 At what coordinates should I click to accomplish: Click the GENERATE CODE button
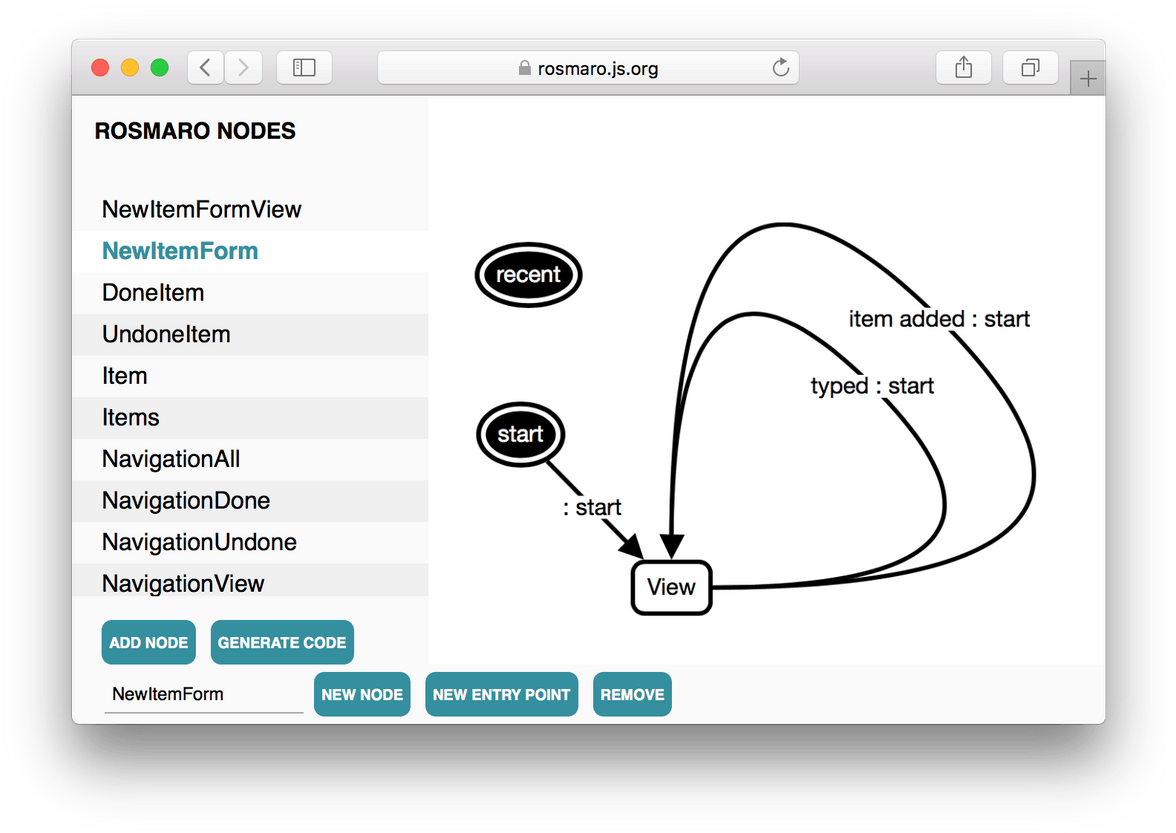coord(282,643)
